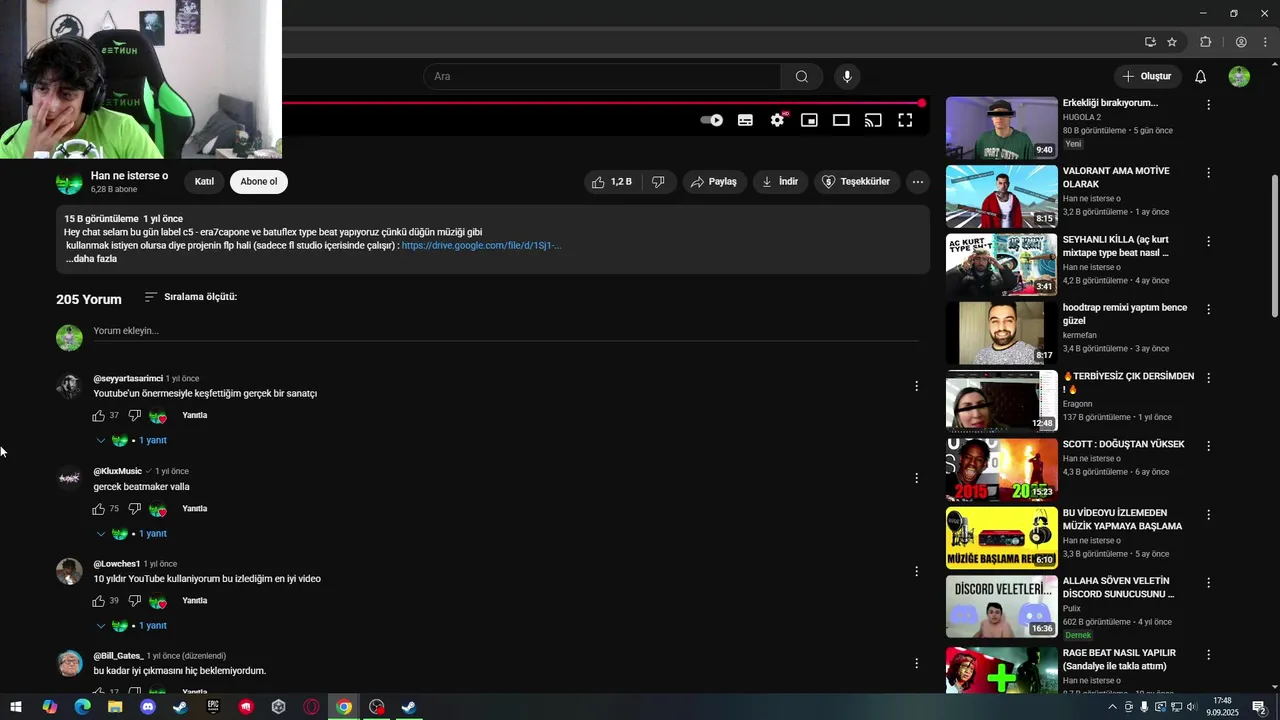The width and height of the screenshot is (1280, 720).
Task: Open Opera browser from the taskbar
Action: point(311,707)
